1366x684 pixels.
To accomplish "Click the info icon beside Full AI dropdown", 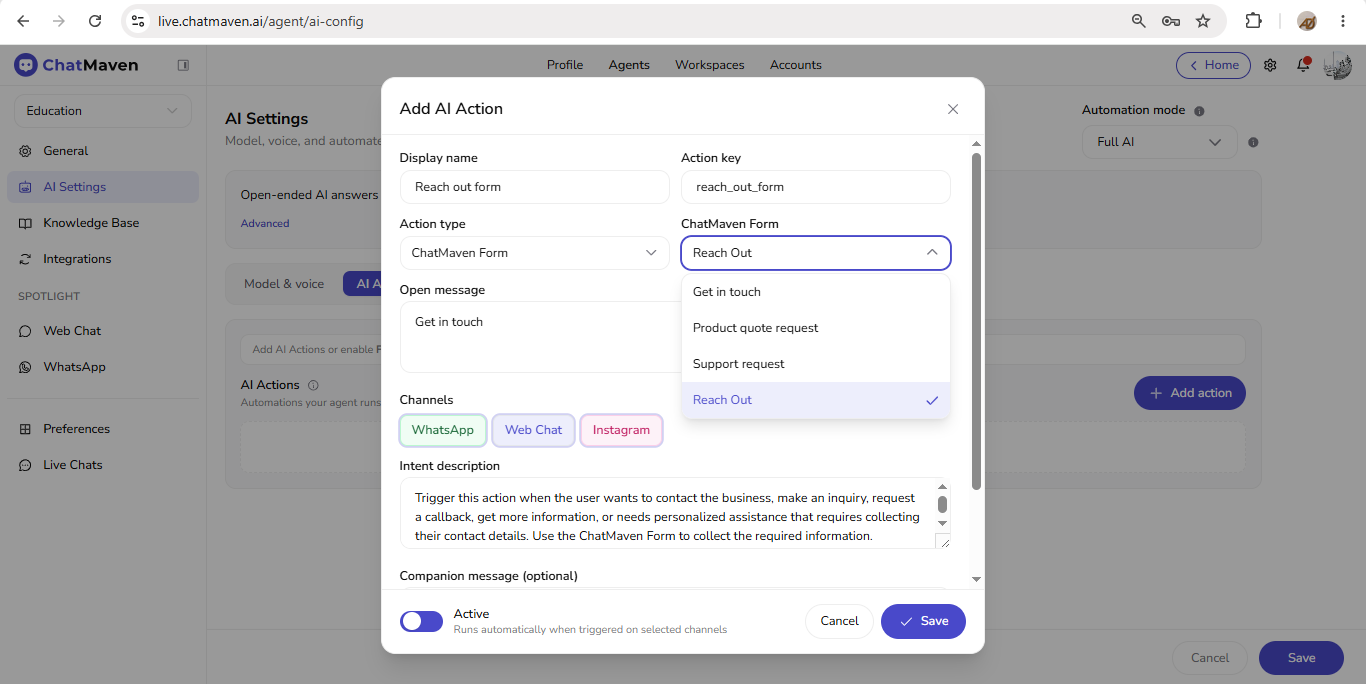I will click(x=1253, y=142).
